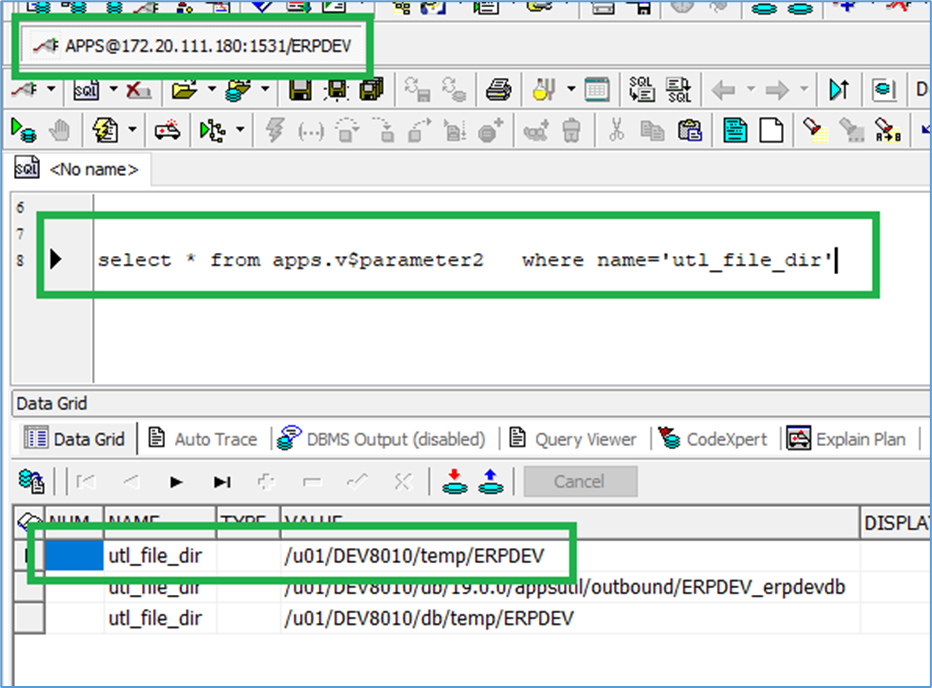Image resolution: width=932 pixels, height=688 pixels.
Task: Click the printer icon in the toolbar
Action: pyautogui.click(x=498, y=90)
